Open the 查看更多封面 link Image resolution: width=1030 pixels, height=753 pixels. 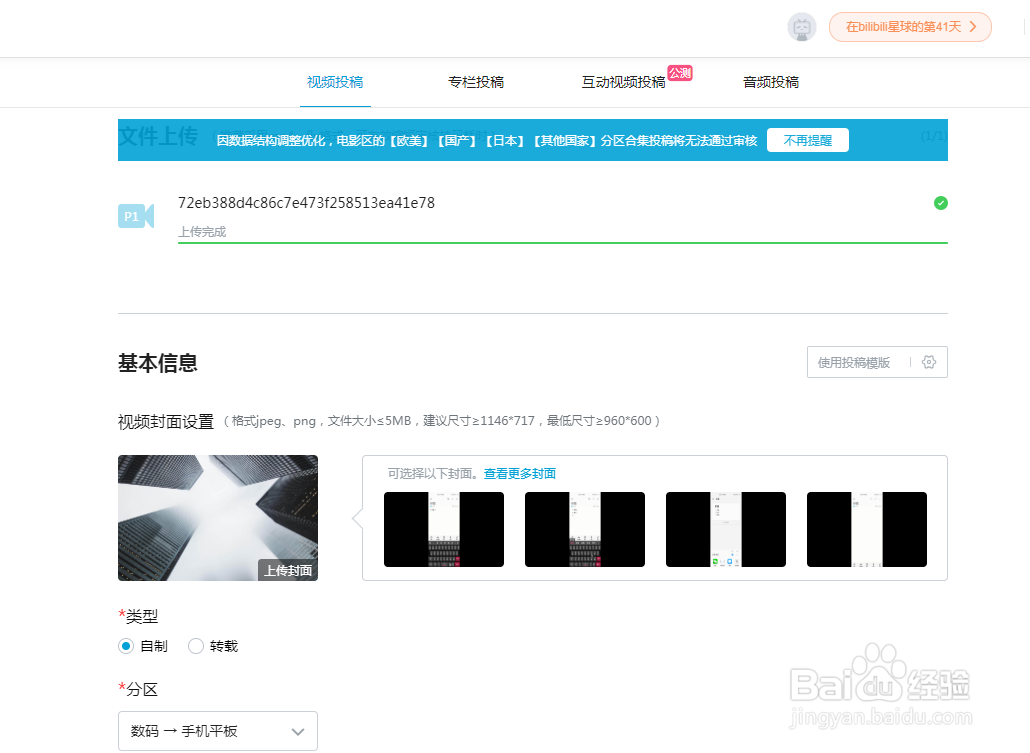pyautogui.click(x=520, y=474)
